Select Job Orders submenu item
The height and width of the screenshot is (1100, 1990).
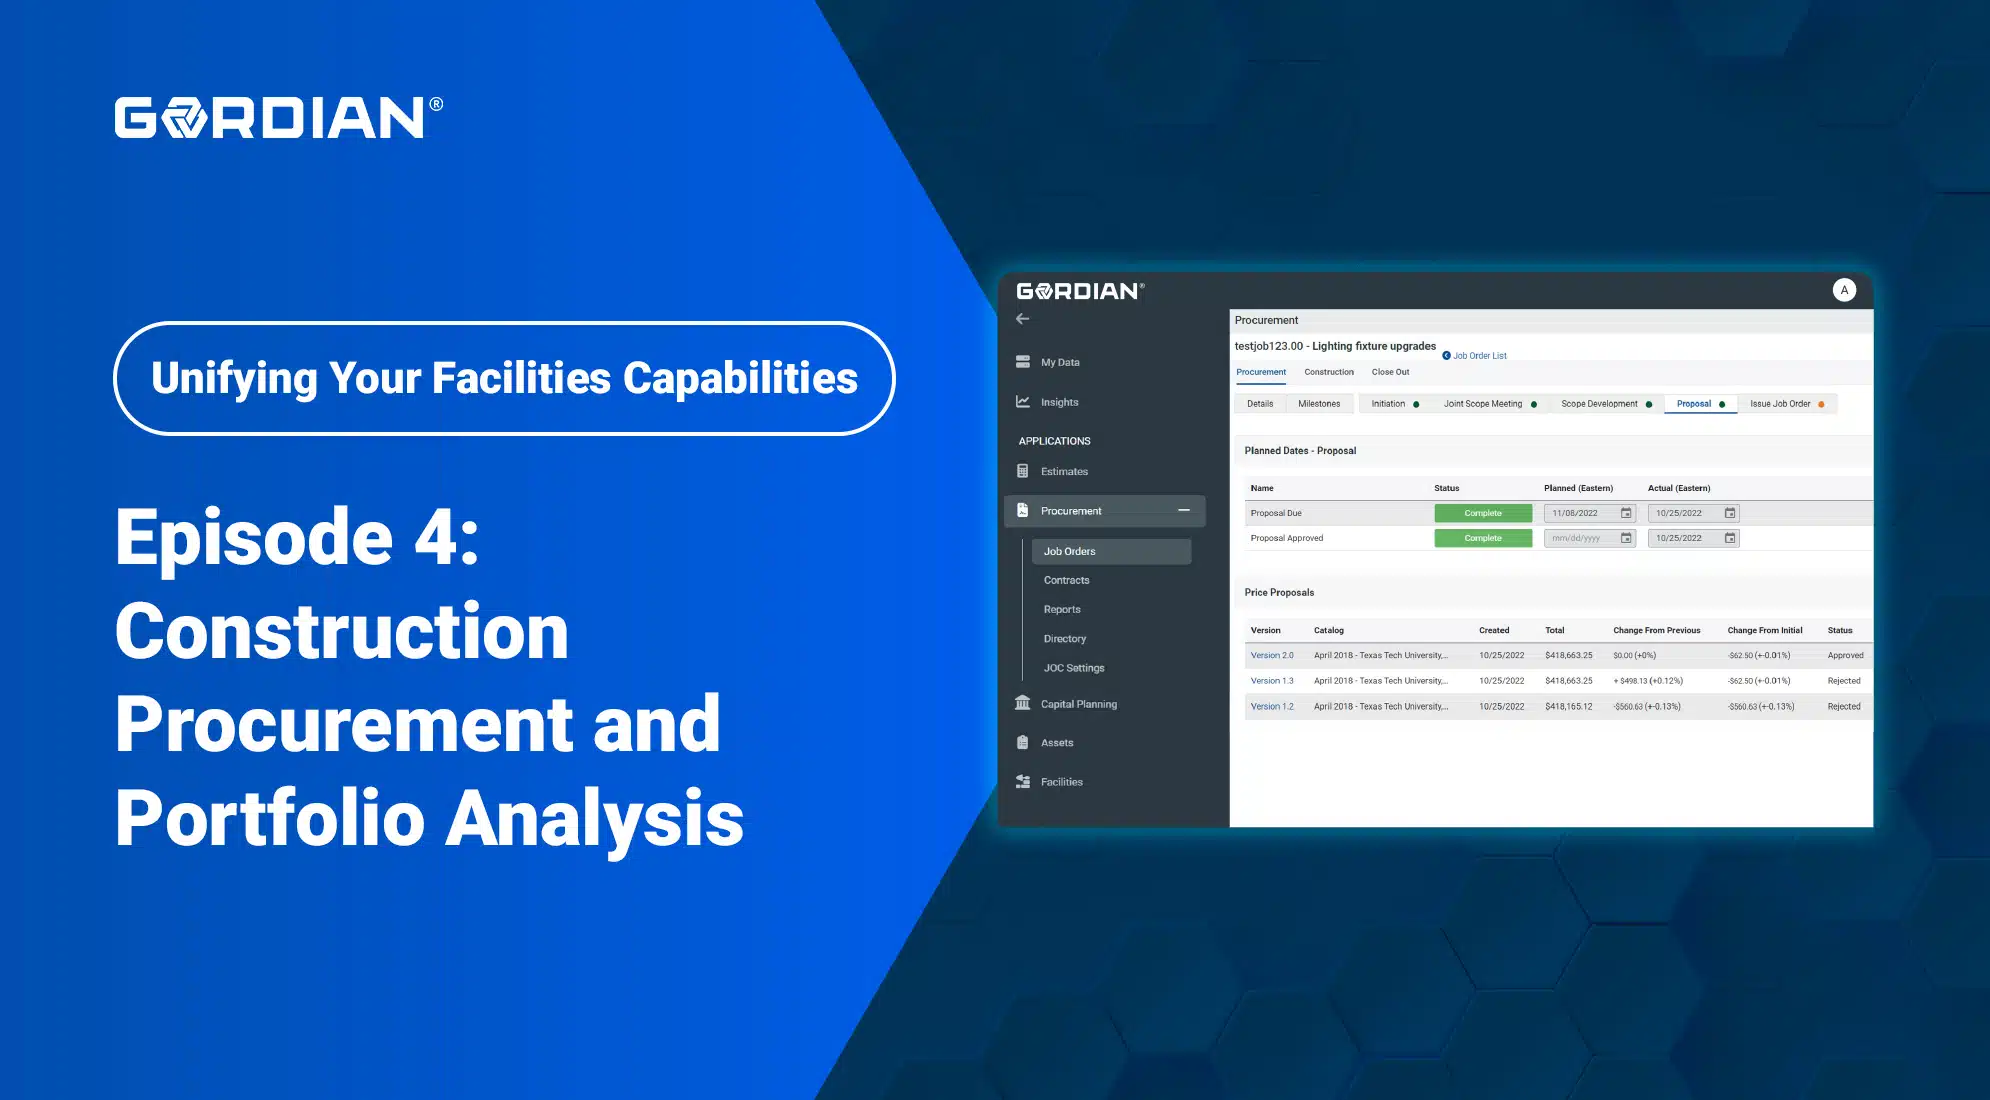1111,551
